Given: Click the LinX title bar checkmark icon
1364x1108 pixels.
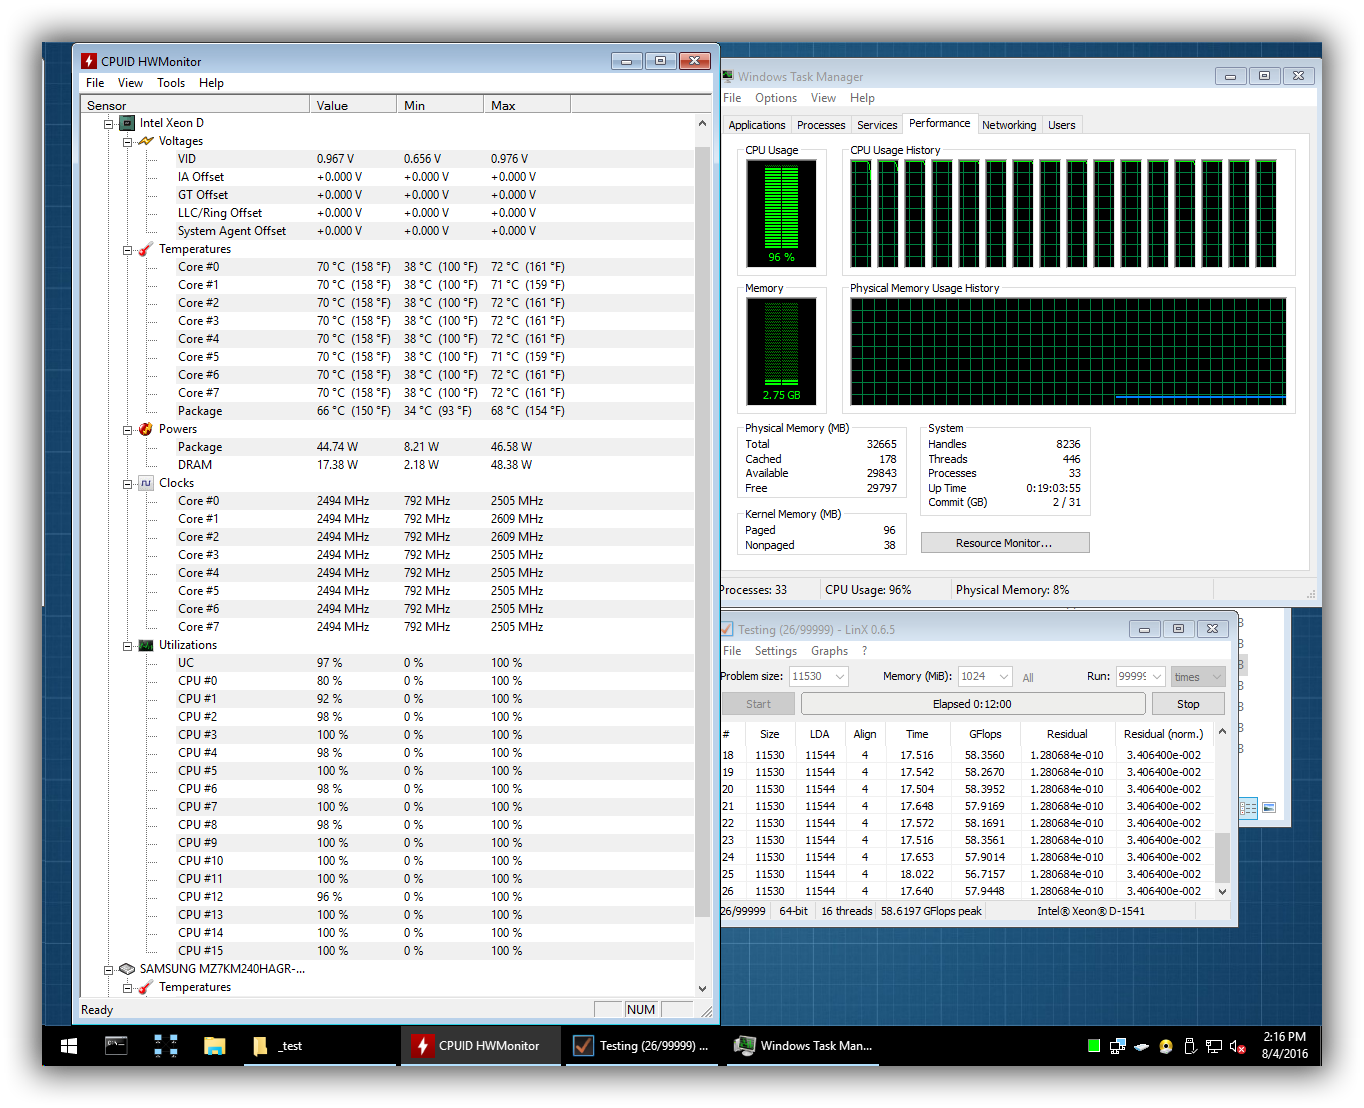Looking at the screenshot, I should pyautogui.click(x=727, y=629).
